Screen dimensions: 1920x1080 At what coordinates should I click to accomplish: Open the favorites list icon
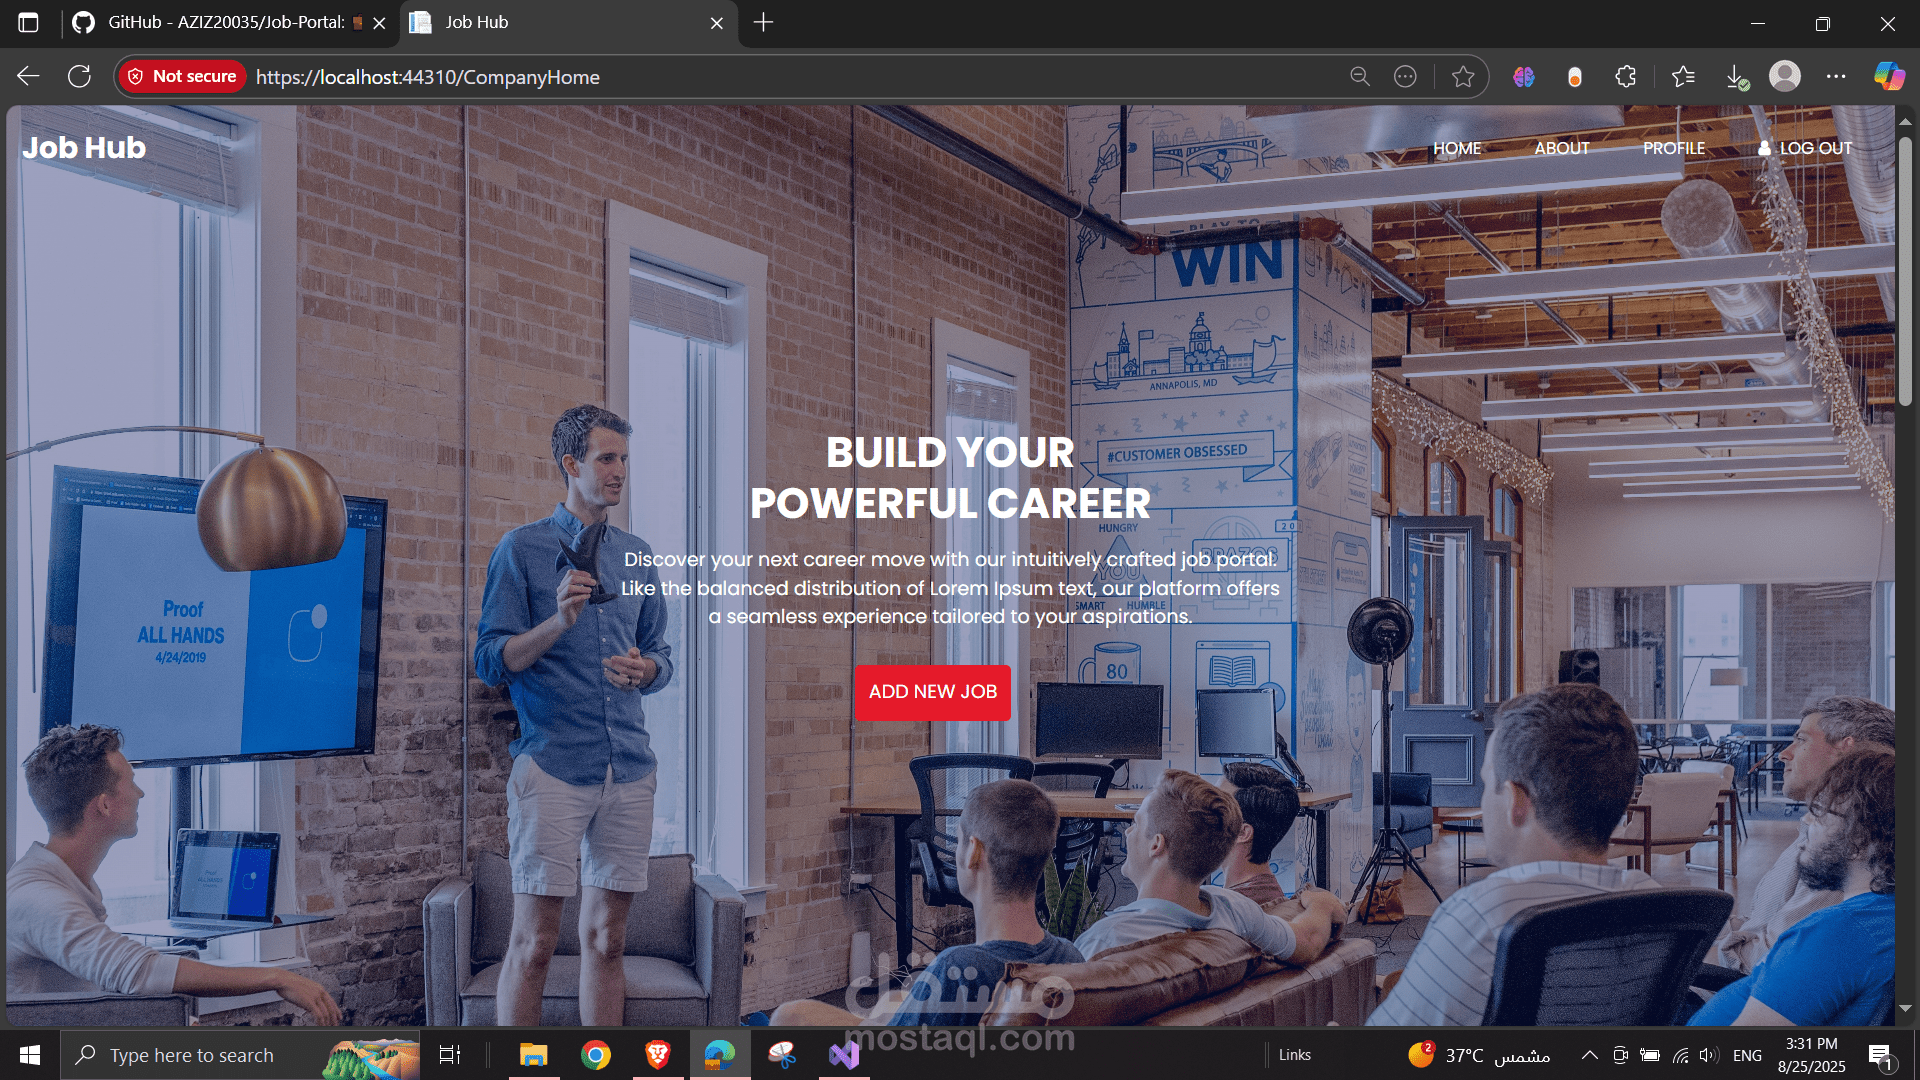[x=1683, y=77]
